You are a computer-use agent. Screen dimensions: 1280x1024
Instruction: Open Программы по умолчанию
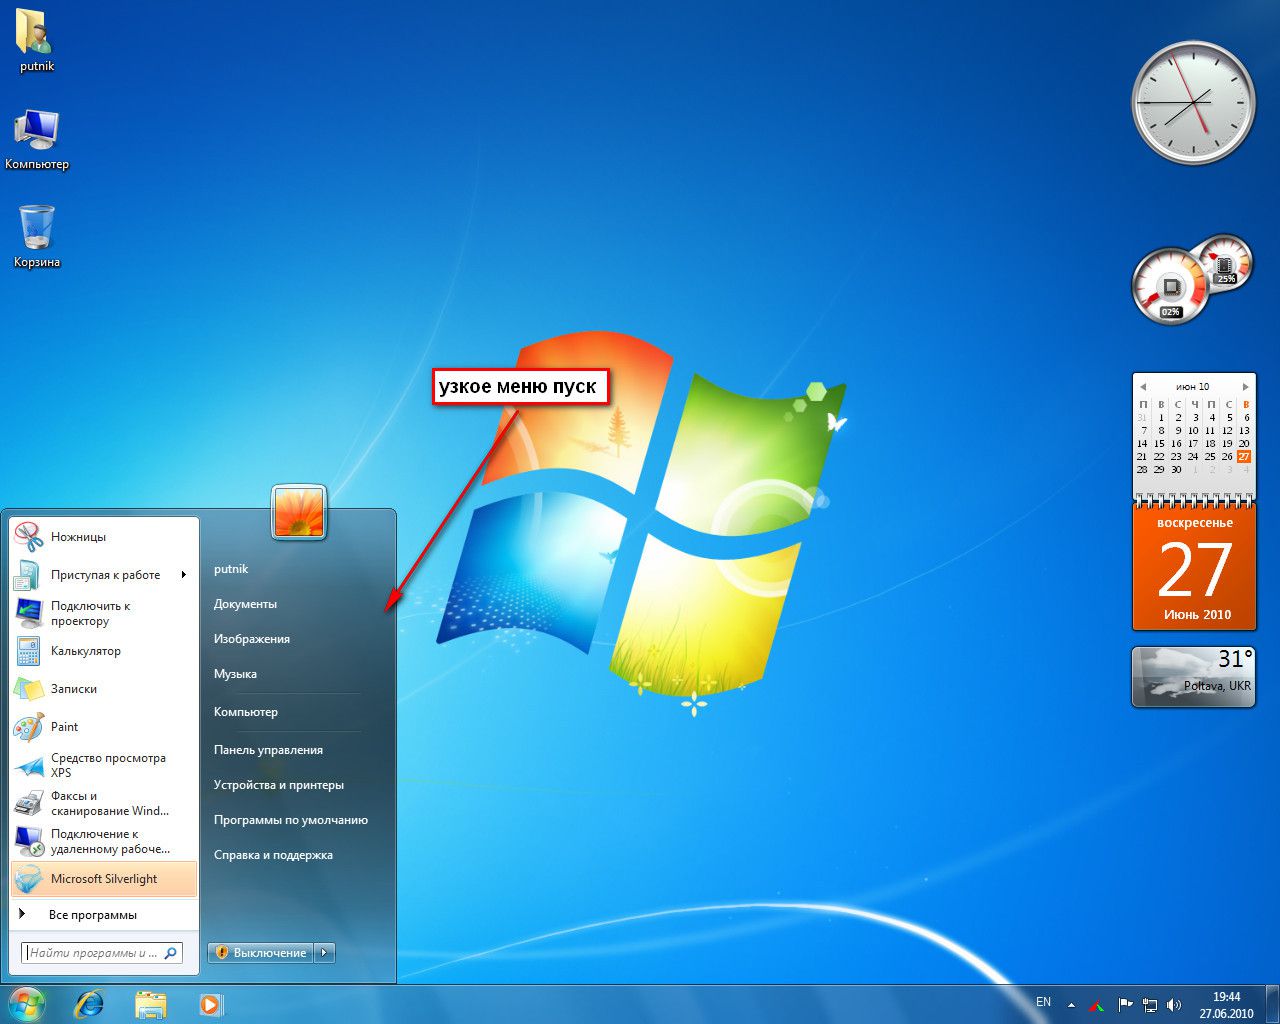[x=291, y=820]
